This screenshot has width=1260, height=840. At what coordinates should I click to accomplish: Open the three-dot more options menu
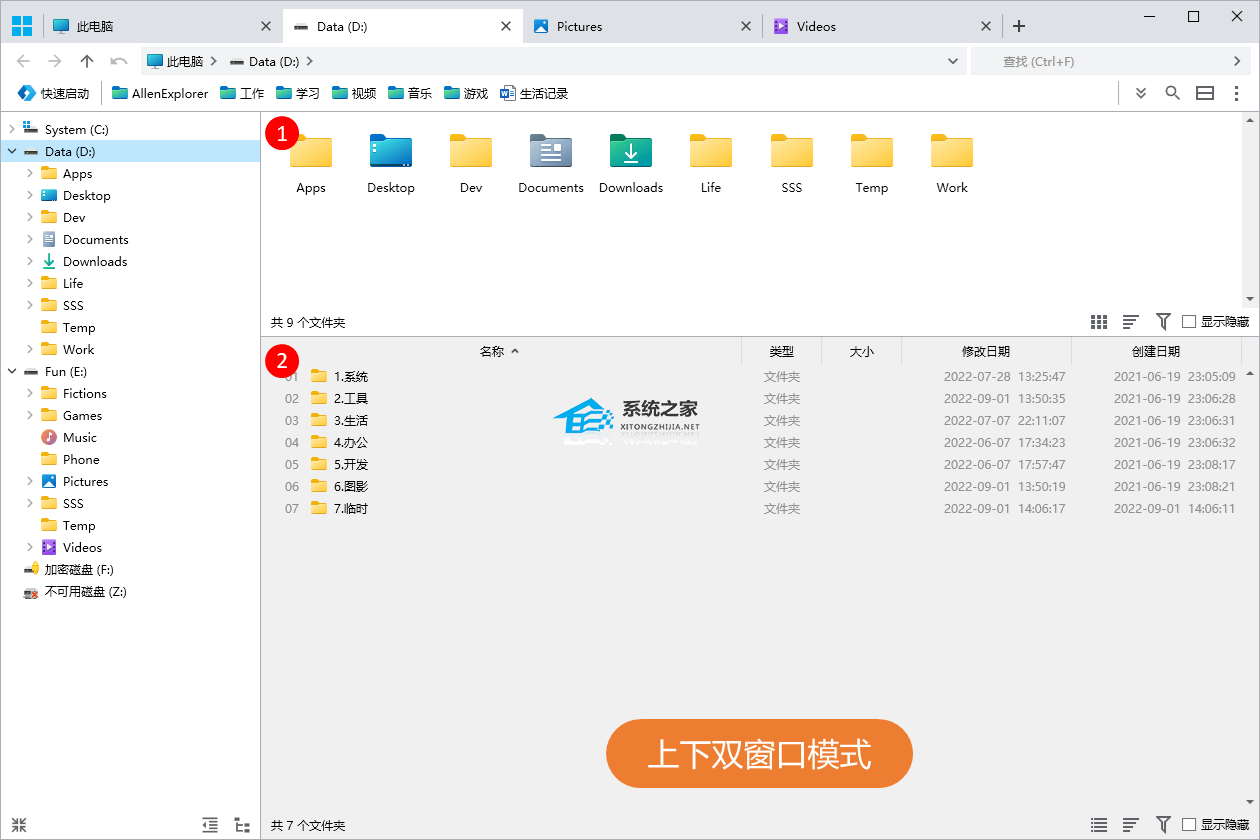[1237, 93]
